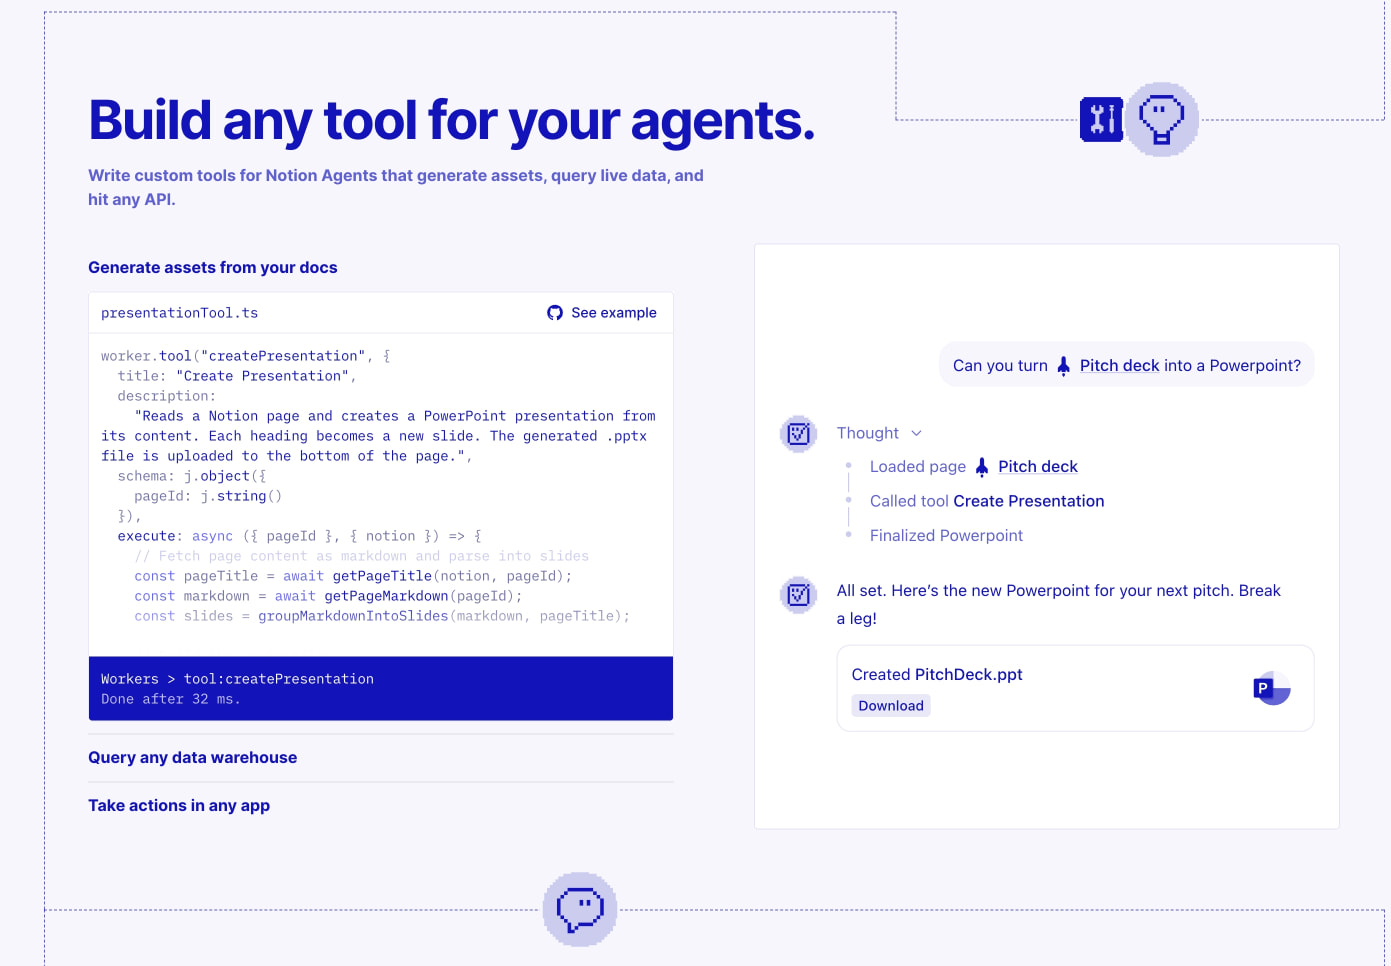
Task: Click the pixel speech bubble icon
Action: 580,909
